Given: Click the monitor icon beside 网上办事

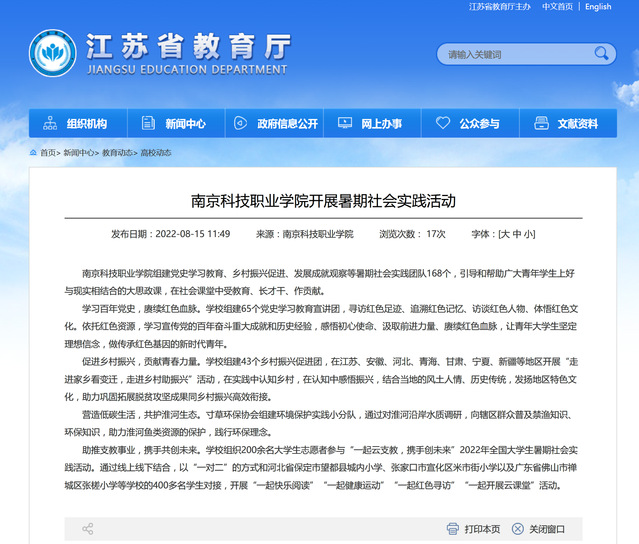Looking at the screenshot, I should tap(346, 124).
